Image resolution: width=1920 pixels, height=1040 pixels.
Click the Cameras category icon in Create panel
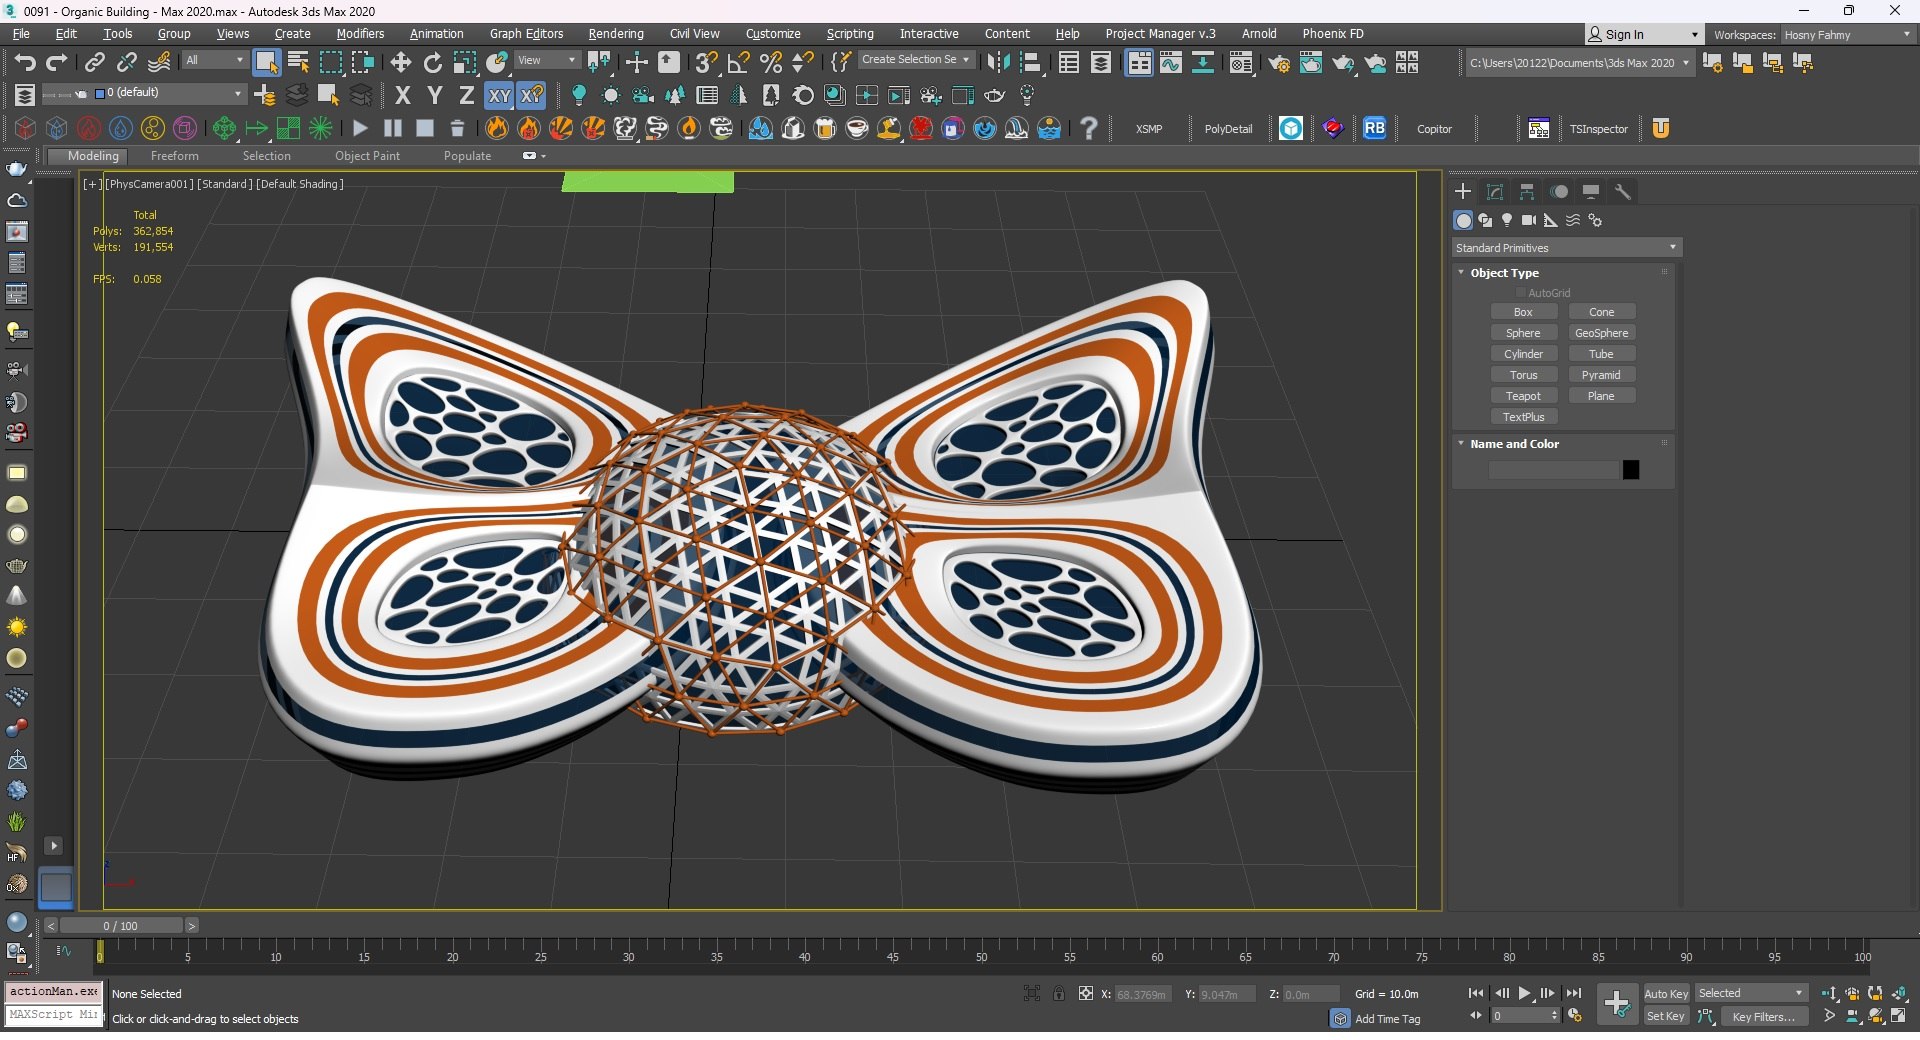[1528, 220]
